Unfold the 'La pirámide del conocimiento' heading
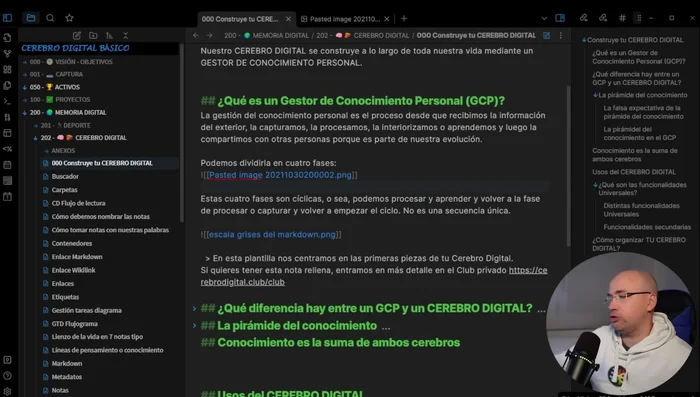 click(x=195, y=326)
